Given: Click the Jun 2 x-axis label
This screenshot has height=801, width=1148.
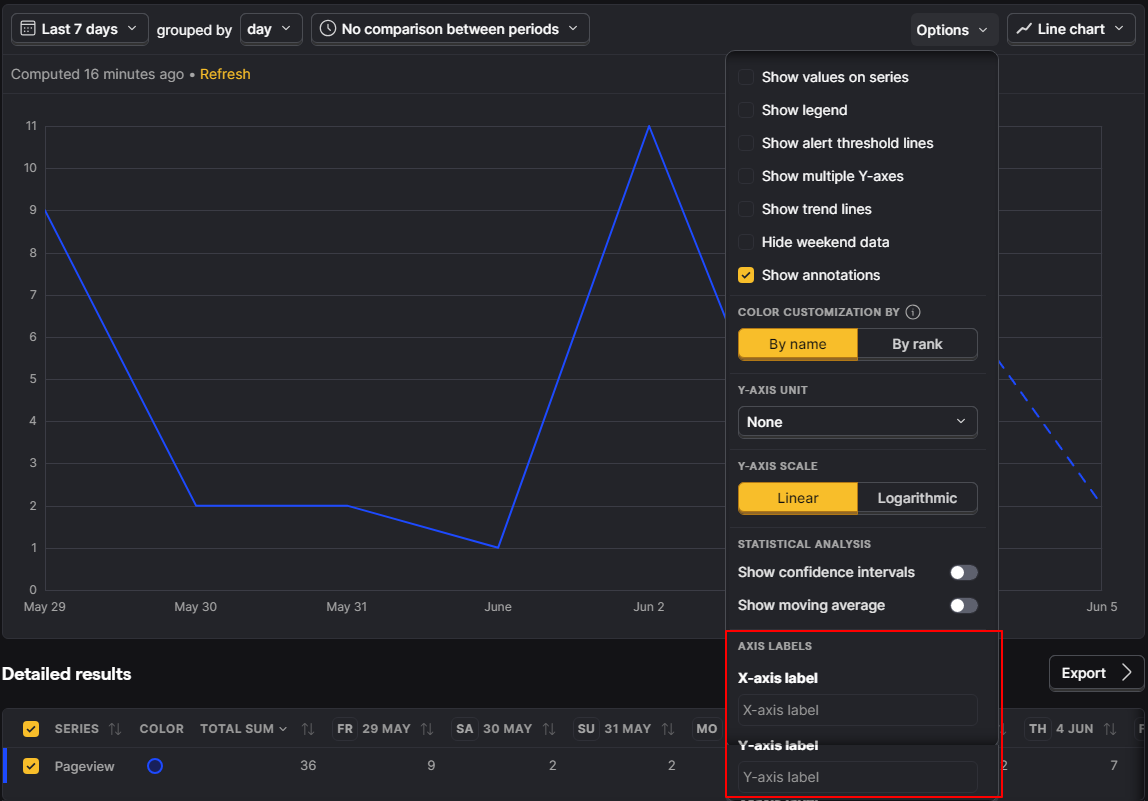Looking at the screenshot, I should coord(649,606).
